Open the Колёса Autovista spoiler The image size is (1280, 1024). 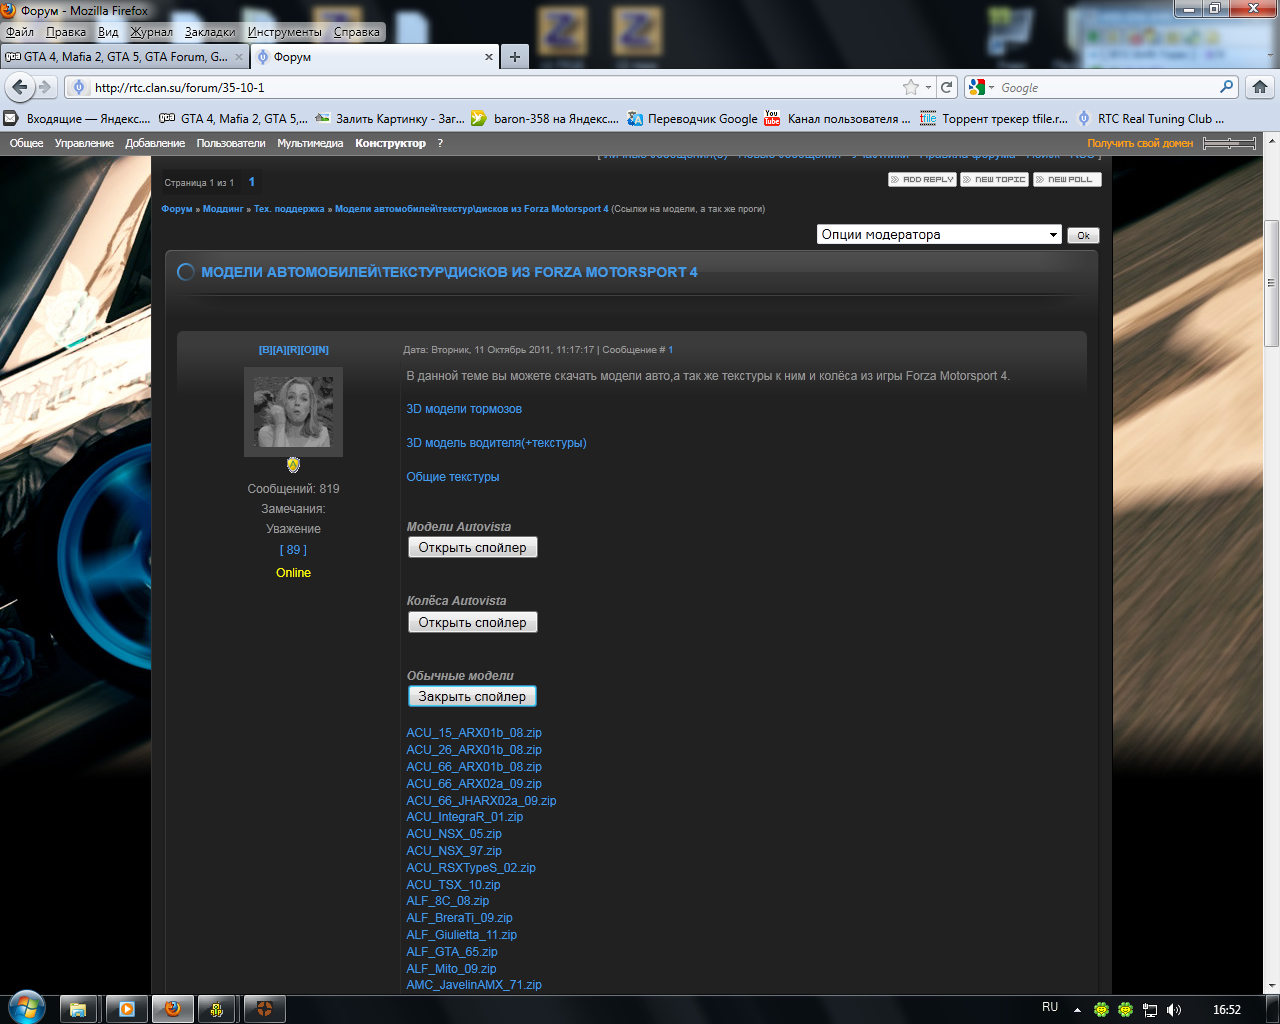(x=472, y=622)
